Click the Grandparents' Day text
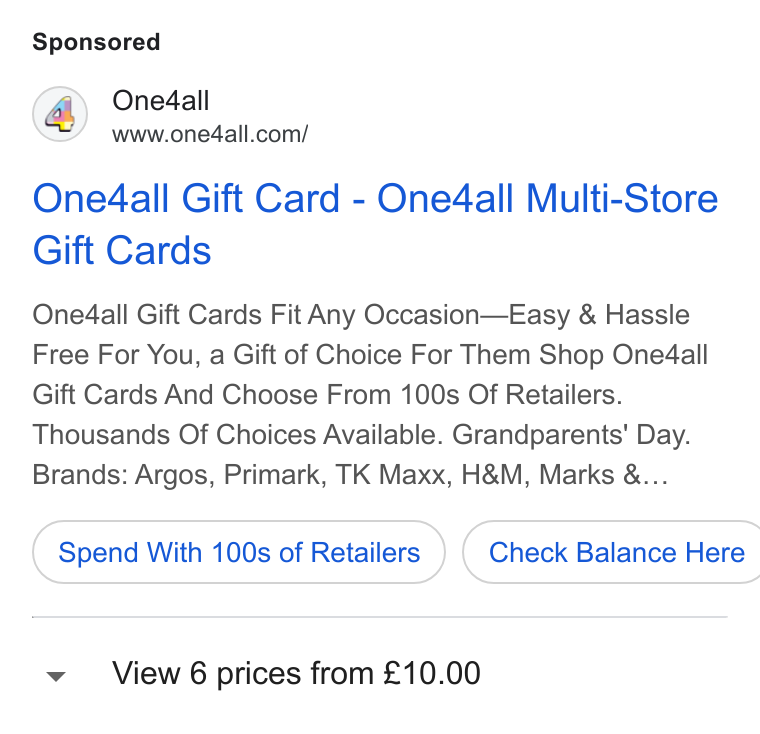The height and width of the screenshot is (734, 760). 571,435
